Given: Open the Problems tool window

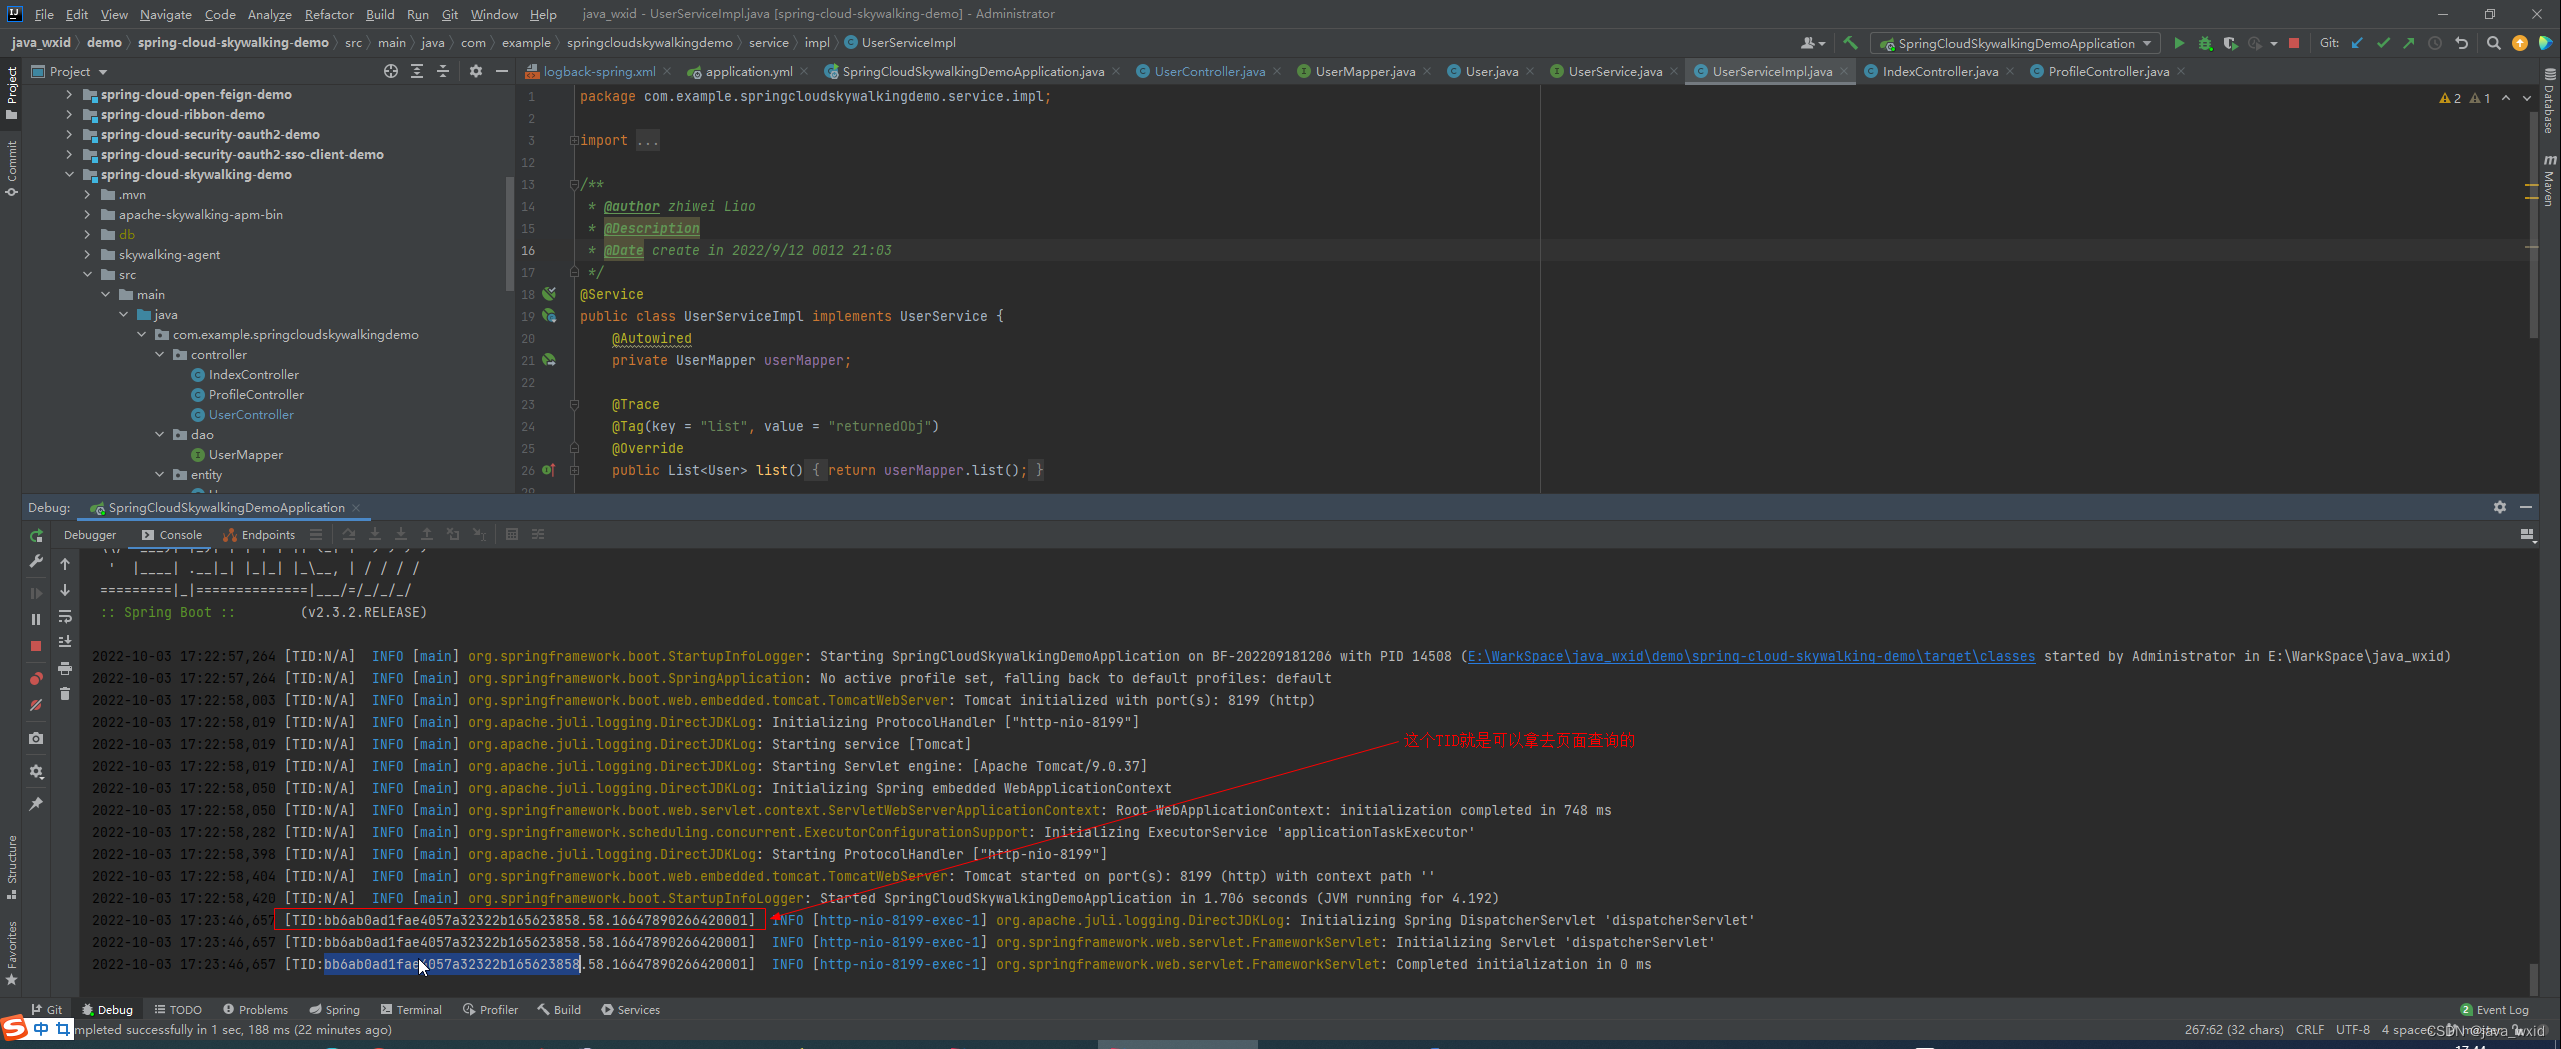Looking at the screenshot, I should tap(255, 1010).
